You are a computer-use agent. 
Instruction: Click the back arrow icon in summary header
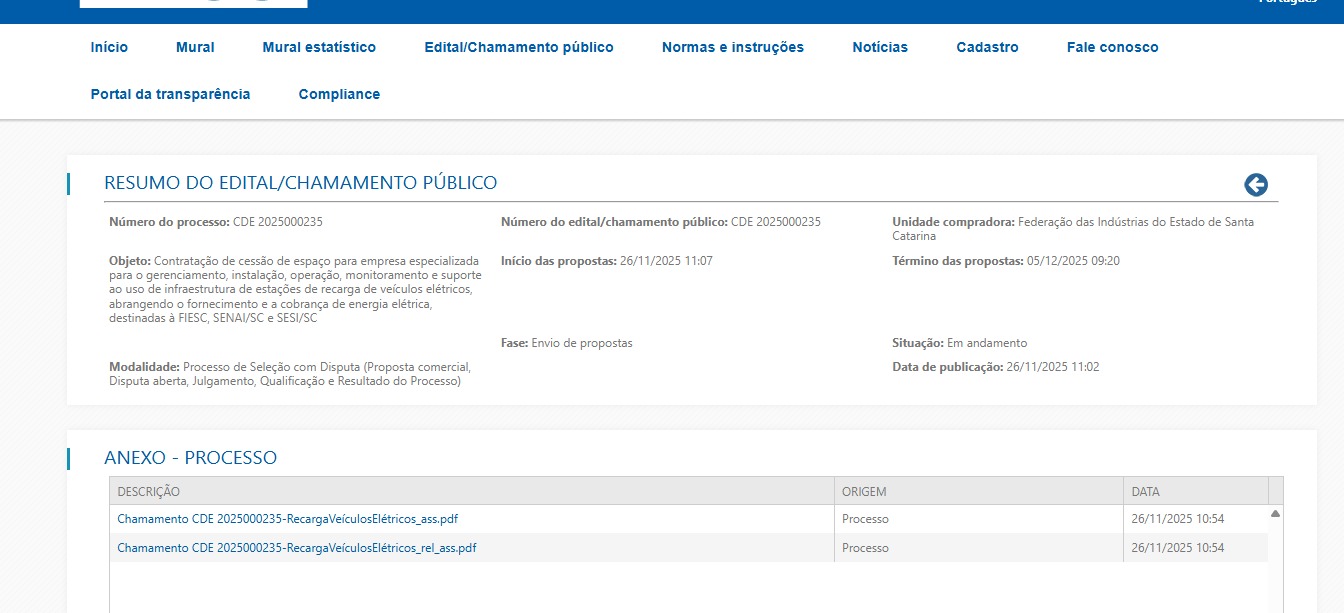click(x=1255, y=185)
